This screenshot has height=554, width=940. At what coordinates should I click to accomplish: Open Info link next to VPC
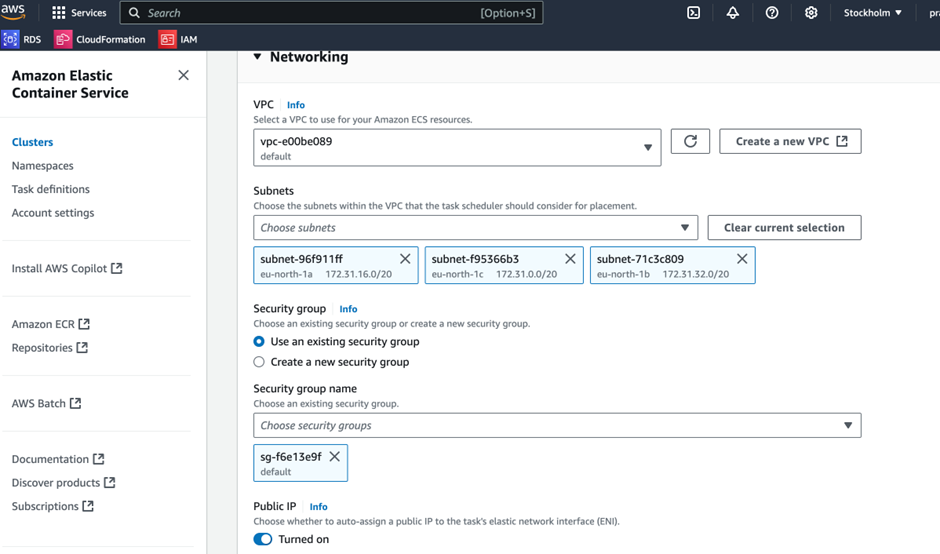(x=296, y=105)
